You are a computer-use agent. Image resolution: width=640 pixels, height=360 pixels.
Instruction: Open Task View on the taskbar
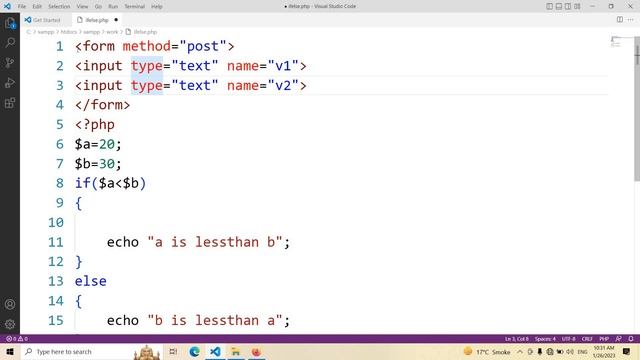(173, 351)
